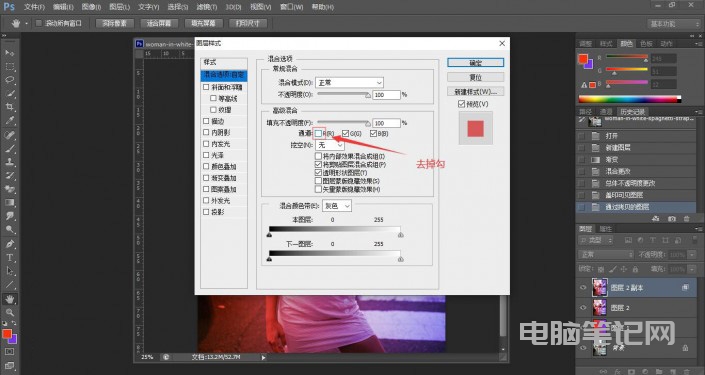Viewport: 705px width, 375px height.
Task: Switch to the 色板 tab
Action: (x=646, y=44)
